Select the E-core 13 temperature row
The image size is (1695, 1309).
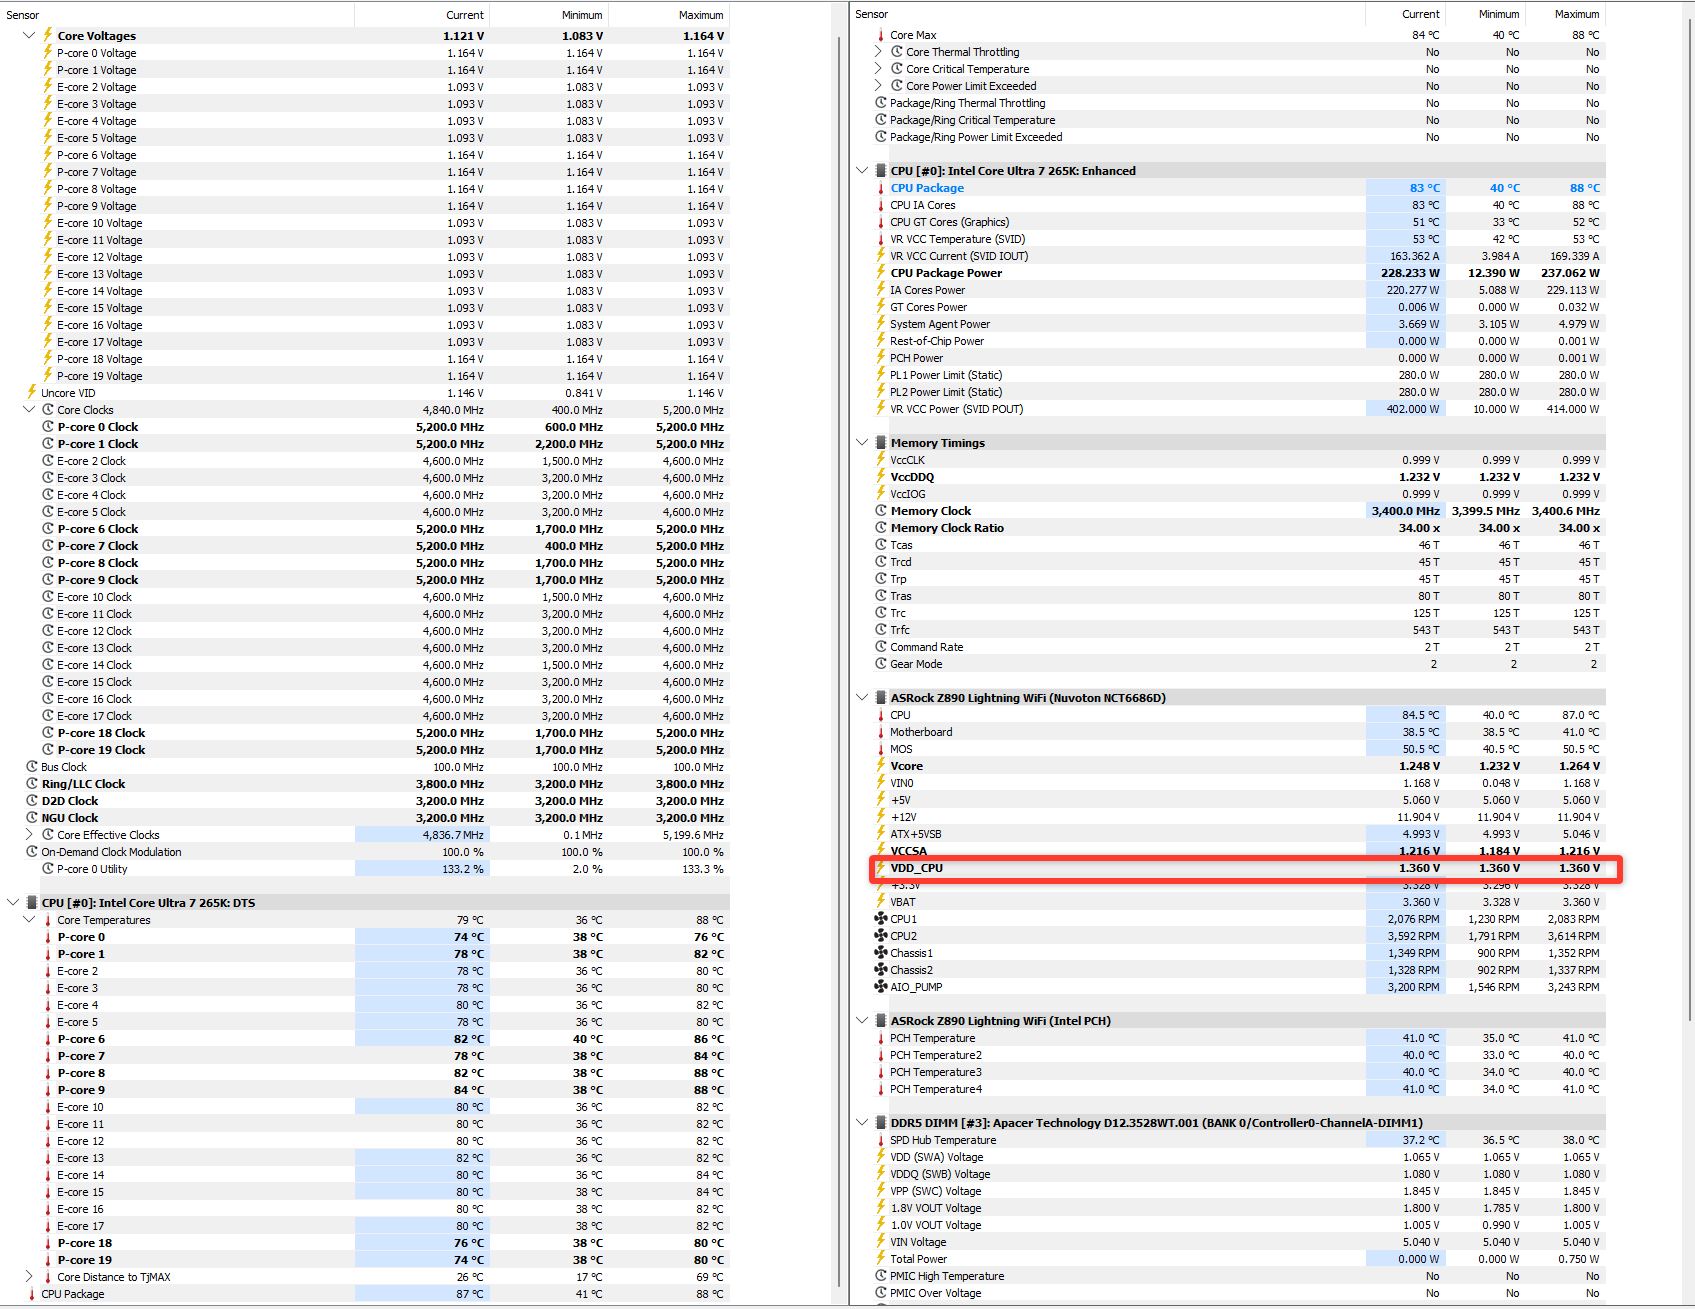(x=366, y=1158)
